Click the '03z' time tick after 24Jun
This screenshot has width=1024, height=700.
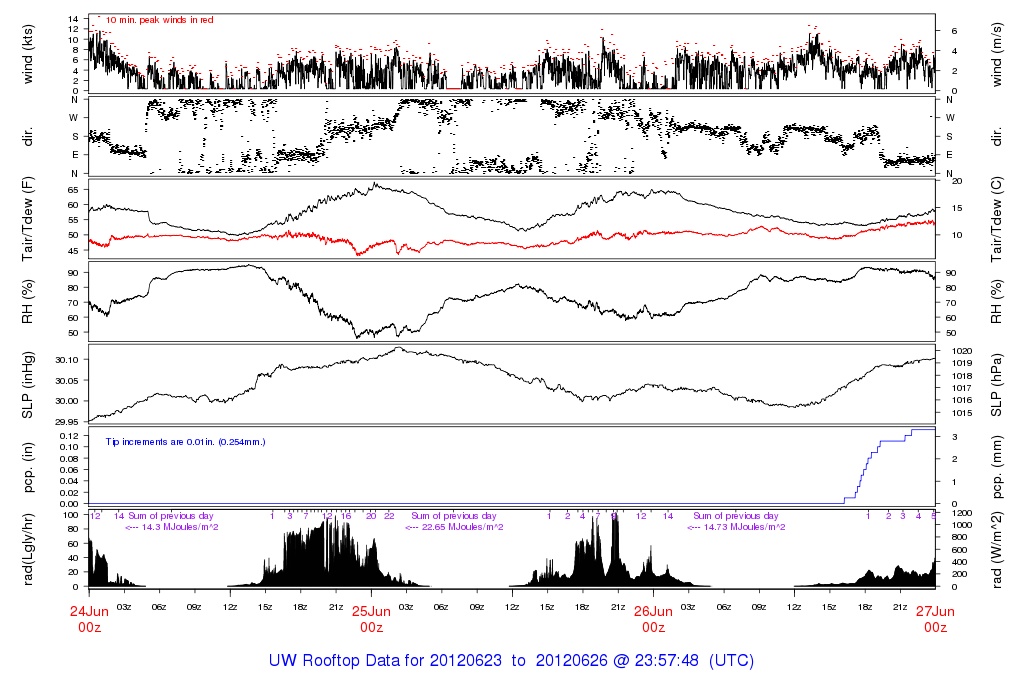[124, 607]
